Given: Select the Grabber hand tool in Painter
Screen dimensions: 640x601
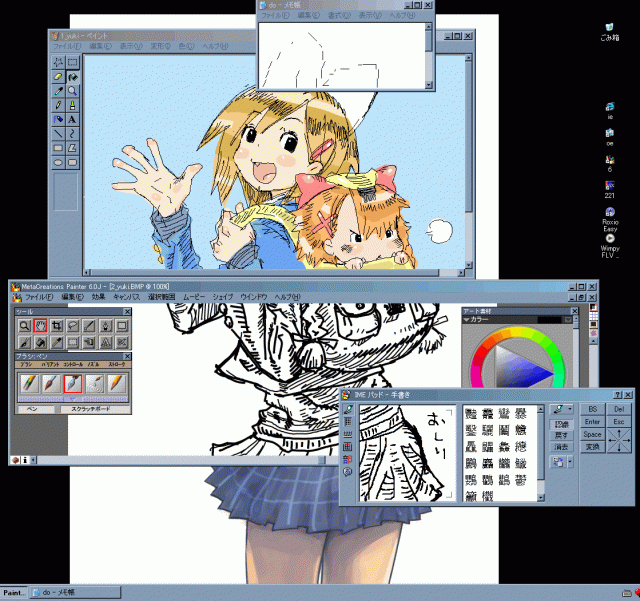Looking at the screenshot, I should (x=41, y=326).
